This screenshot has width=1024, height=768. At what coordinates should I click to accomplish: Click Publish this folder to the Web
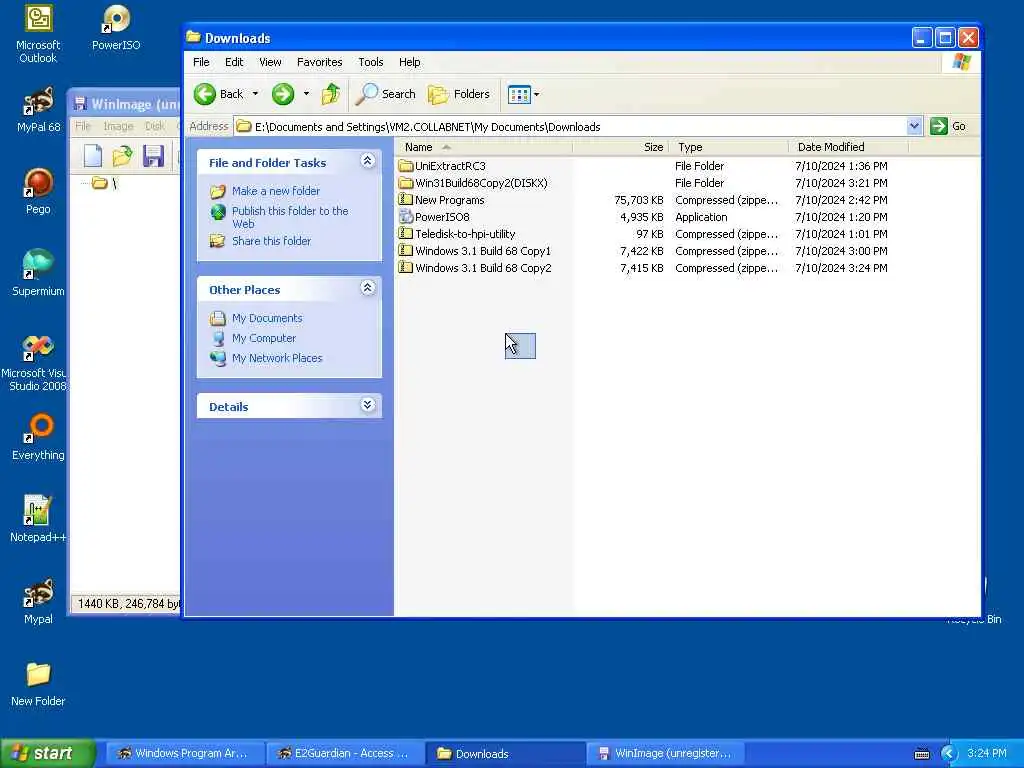point(290,217)
